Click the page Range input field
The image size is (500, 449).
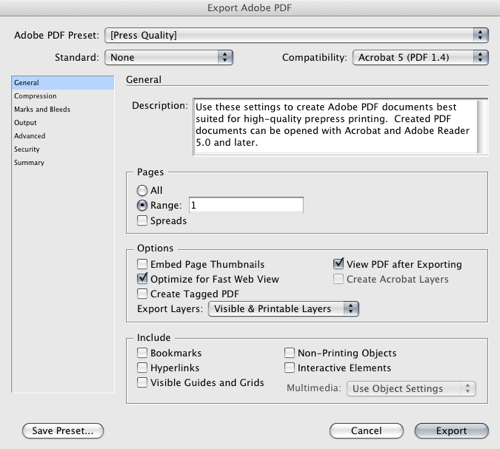click(246, 205)
